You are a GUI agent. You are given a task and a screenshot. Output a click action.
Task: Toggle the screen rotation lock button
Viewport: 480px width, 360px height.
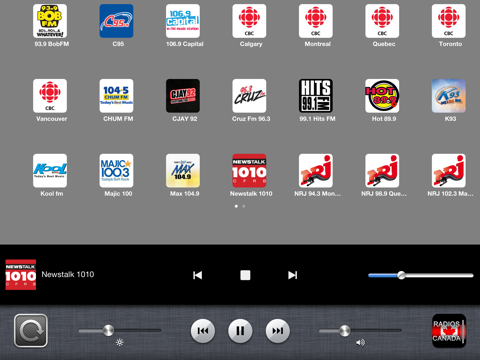(x=31, y=331)
